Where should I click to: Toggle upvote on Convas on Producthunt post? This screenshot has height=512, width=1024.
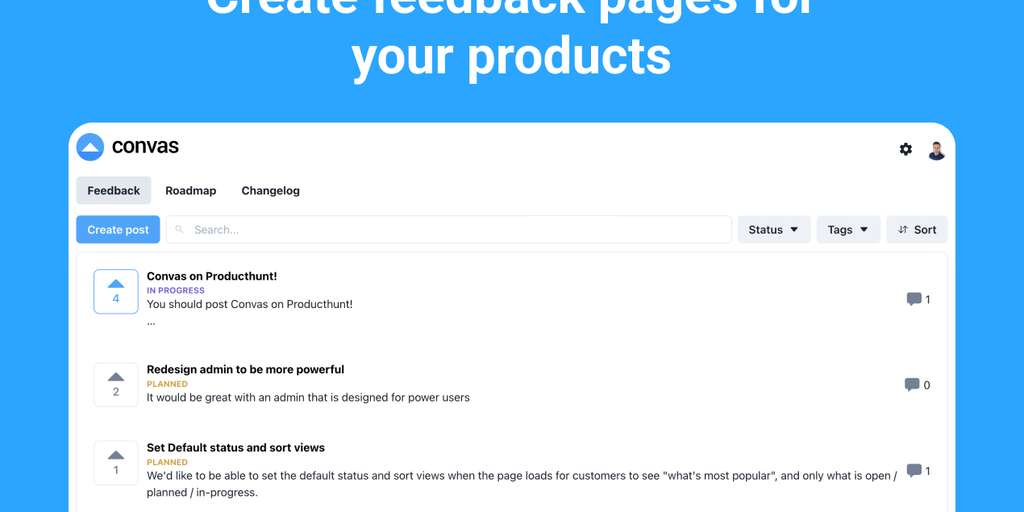[x=116, y=291]
